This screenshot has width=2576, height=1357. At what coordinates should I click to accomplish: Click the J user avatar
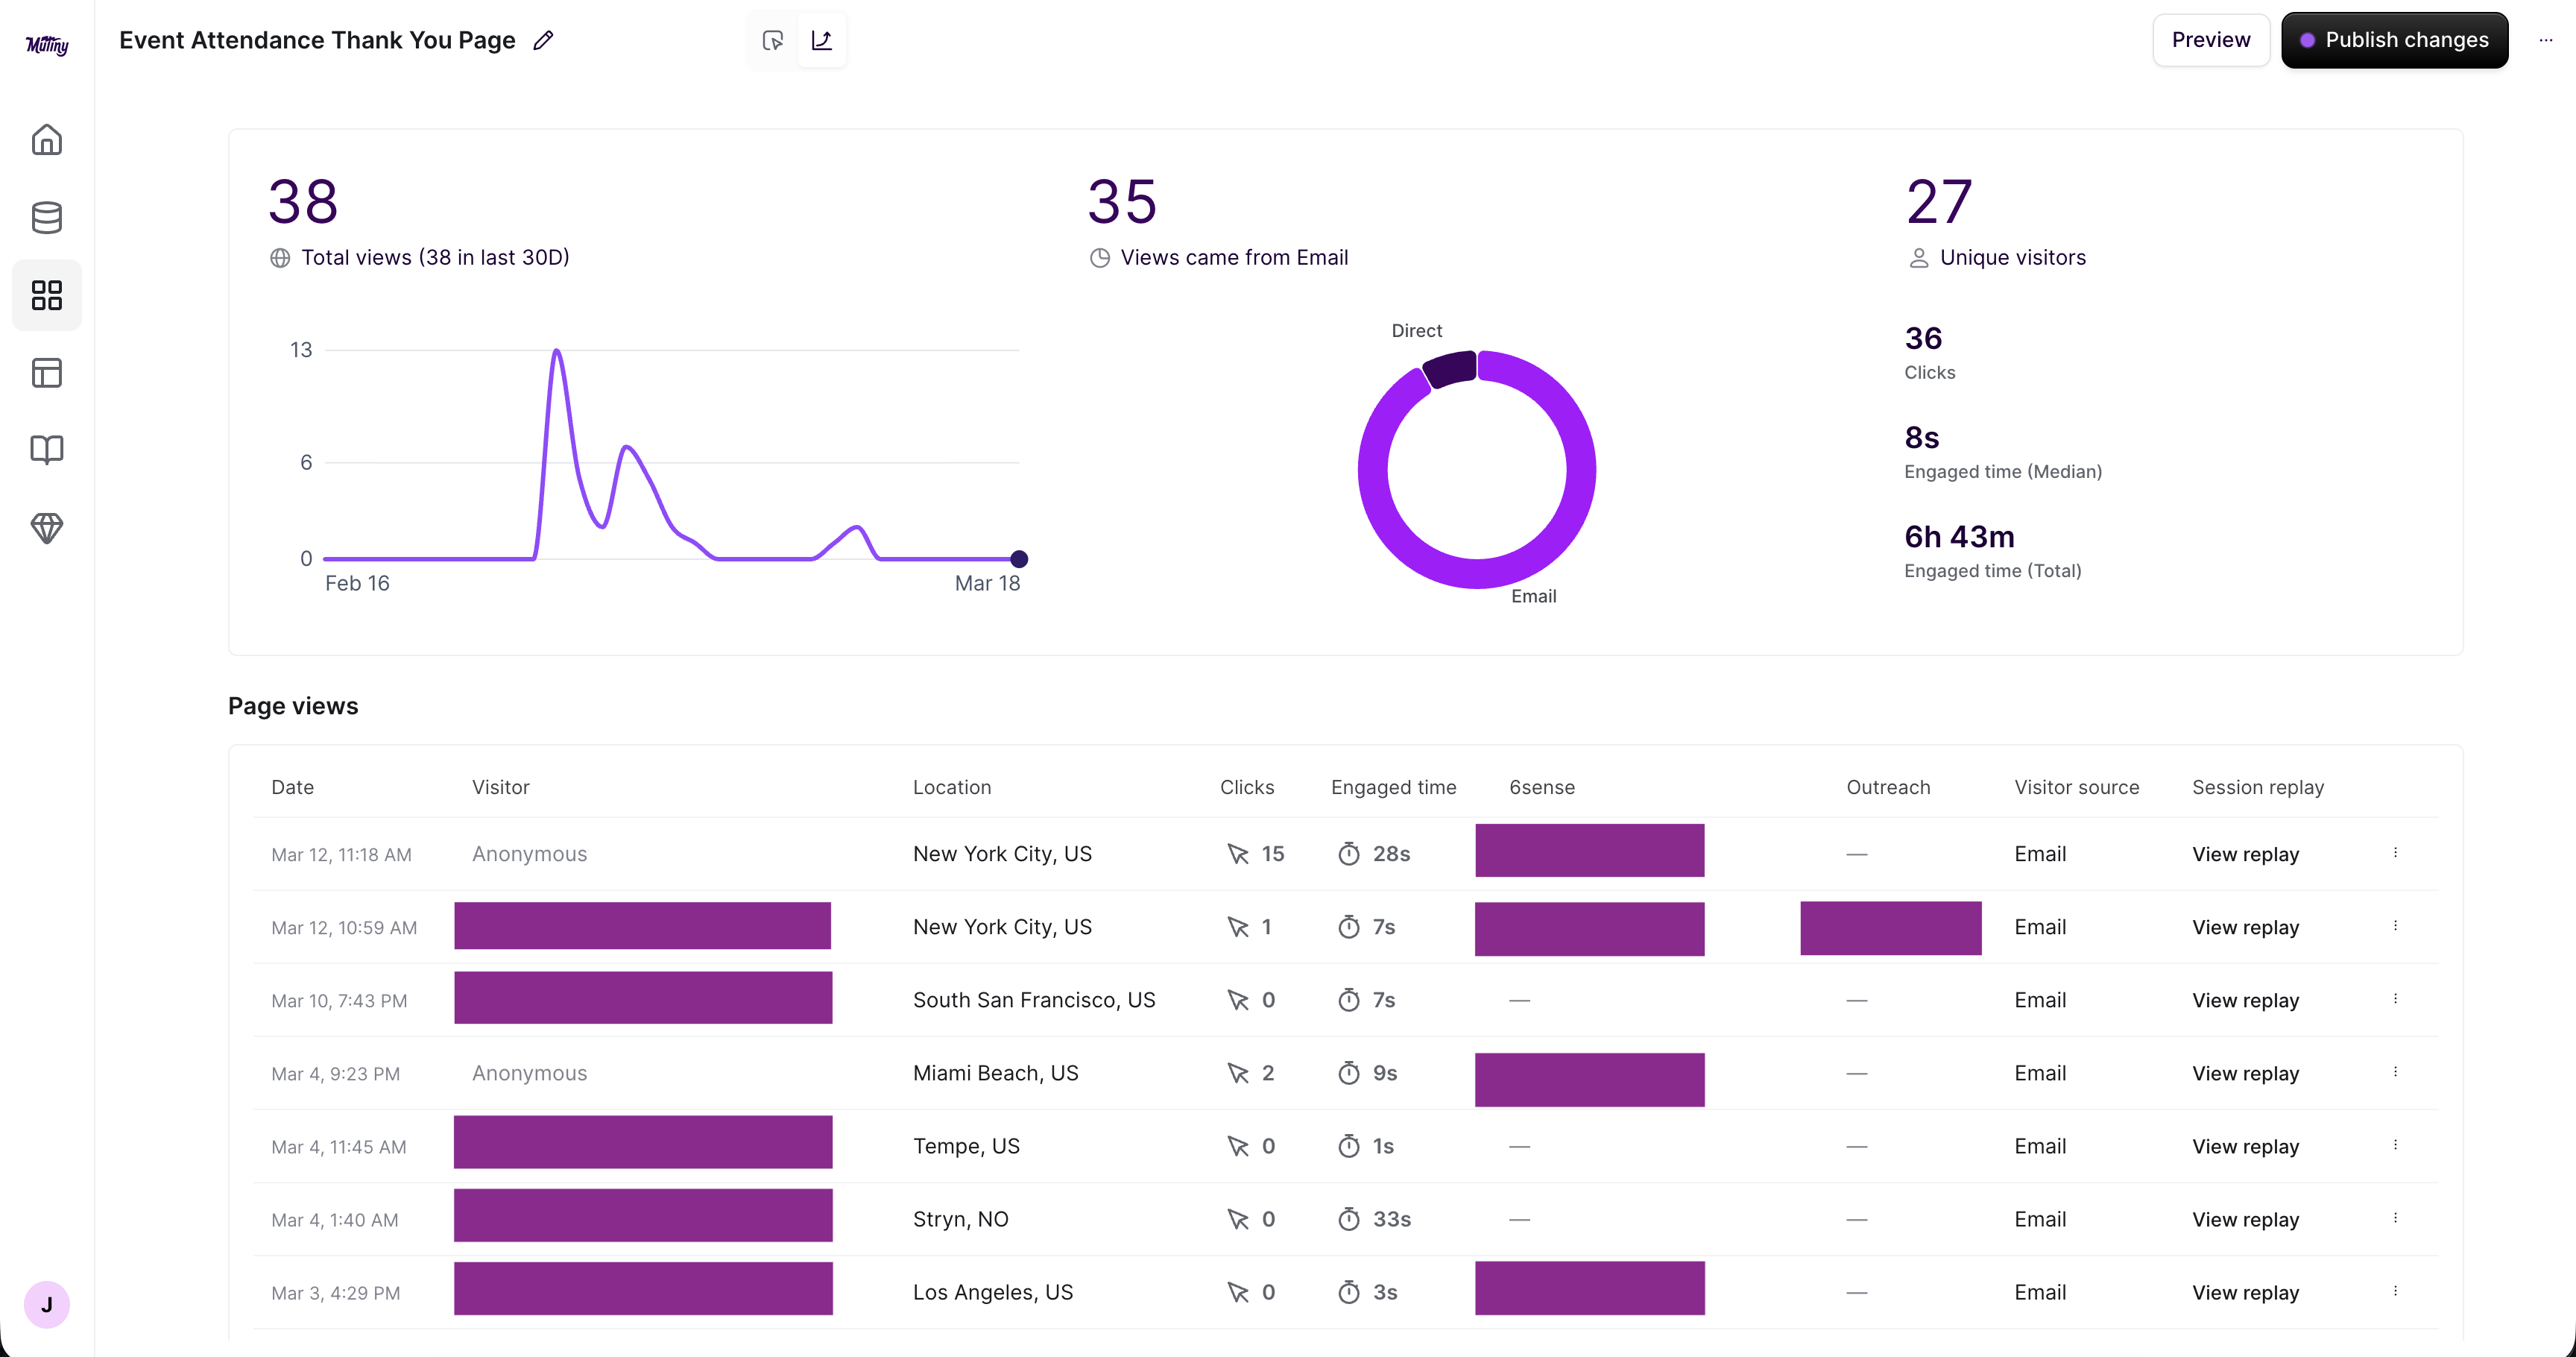coord(47,1304)
